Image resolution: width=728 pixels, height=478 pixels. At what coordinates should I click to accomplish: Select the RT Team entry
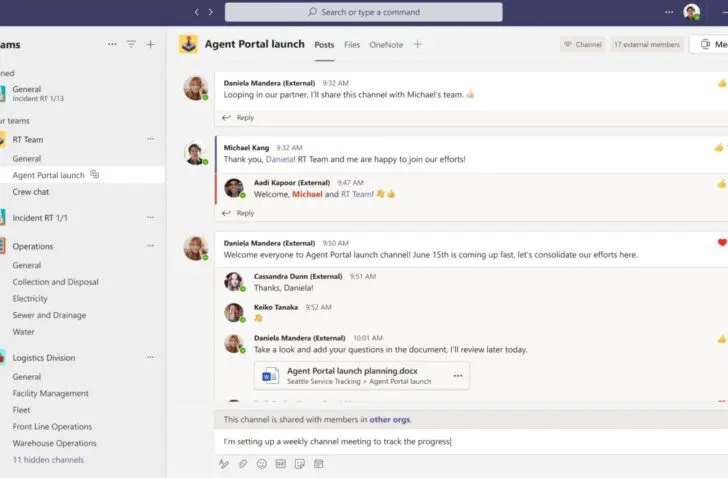point(28,139)
